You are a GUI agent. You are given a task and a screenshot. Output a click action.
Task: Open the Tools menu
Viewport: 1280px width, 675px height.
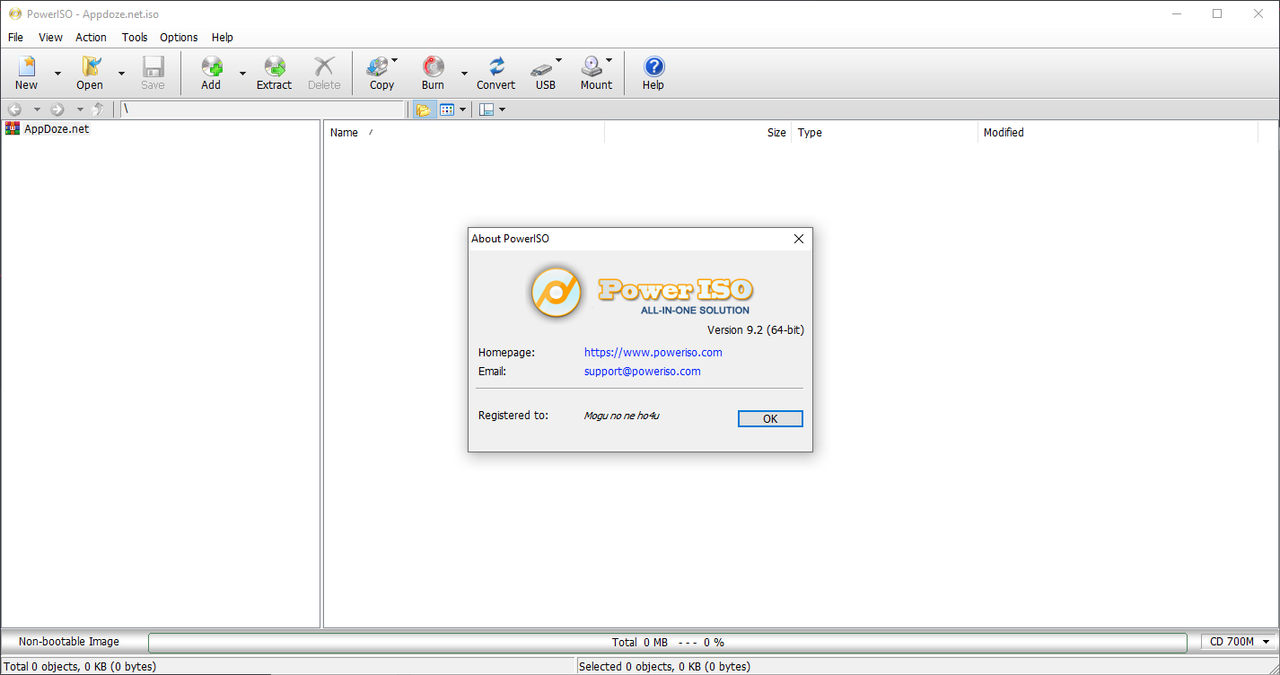tap(135, 37)
